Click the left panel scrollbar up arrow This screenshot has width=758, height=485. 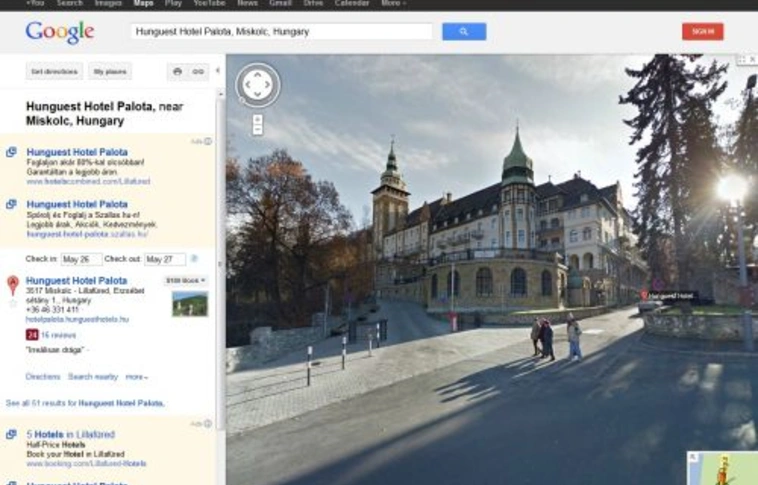(x=221, y=93)
